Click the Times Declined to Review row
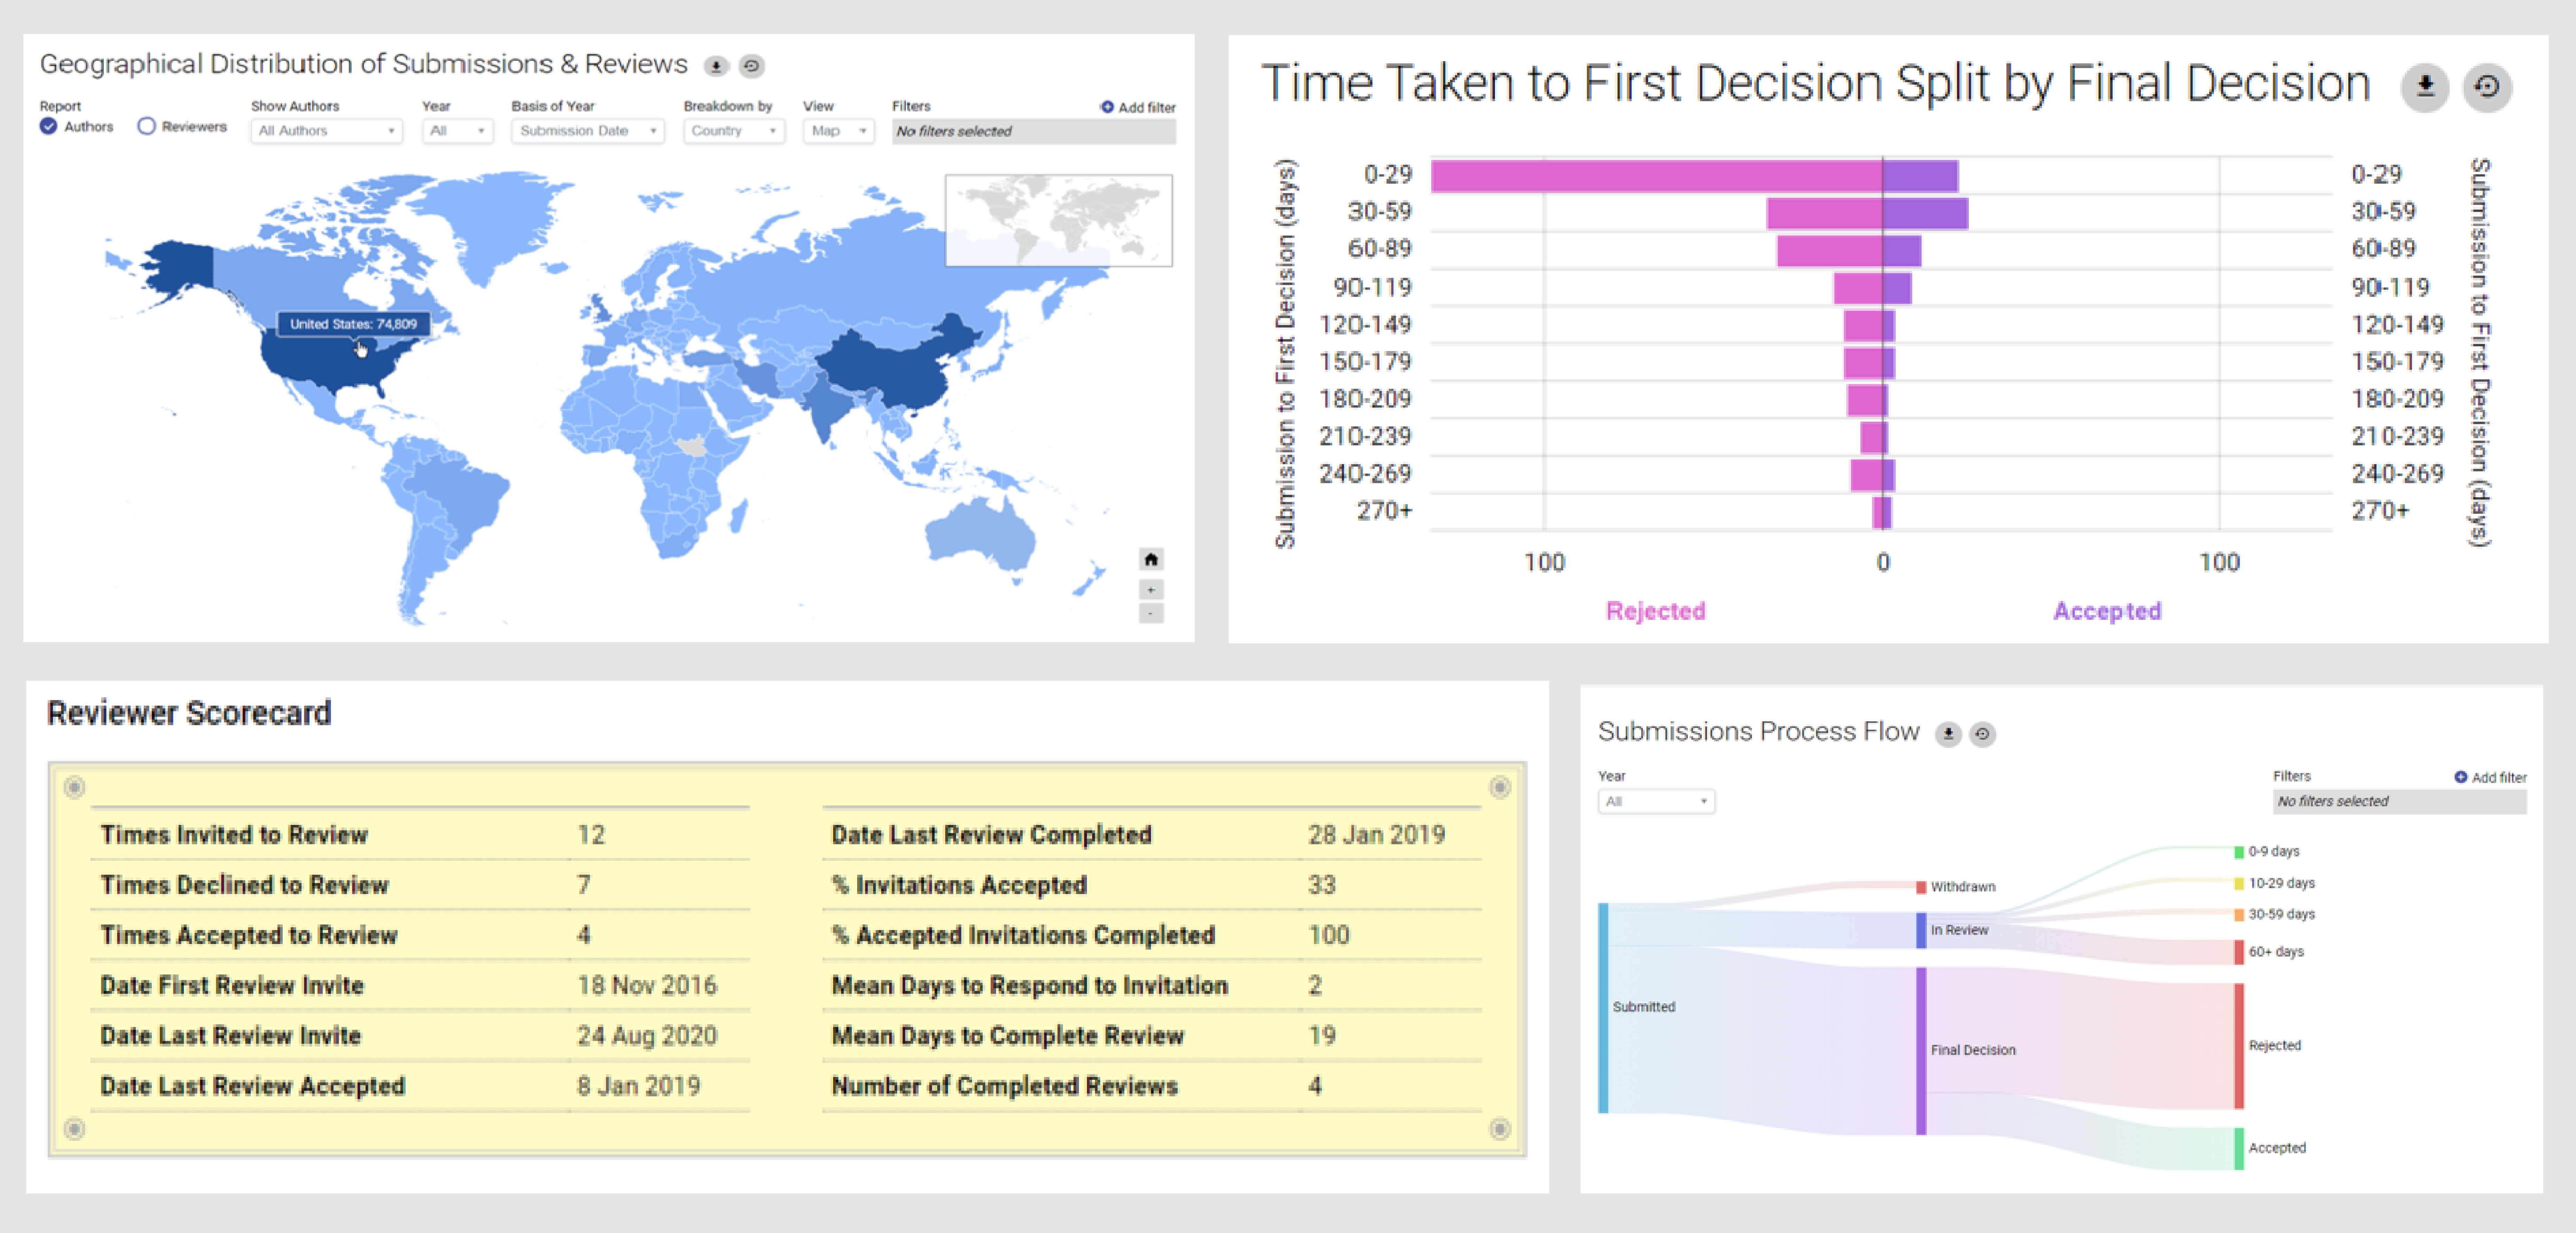 420,885
